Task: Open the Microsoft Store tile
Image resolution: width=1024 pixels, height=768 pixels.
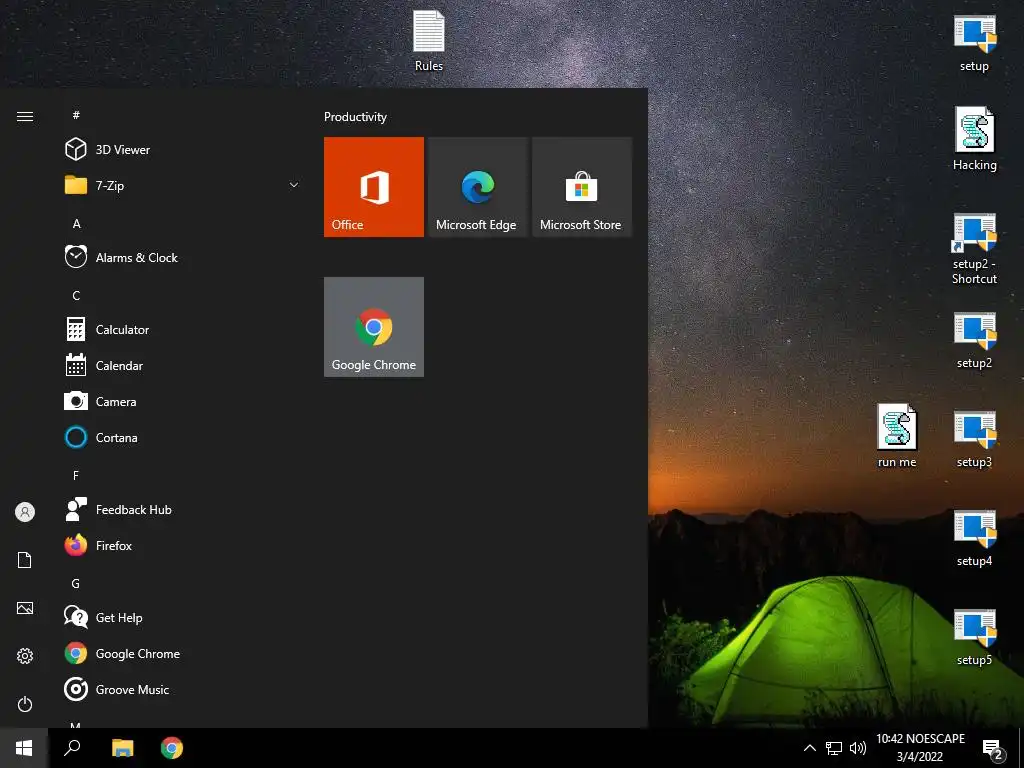Action: coord(582,187)
